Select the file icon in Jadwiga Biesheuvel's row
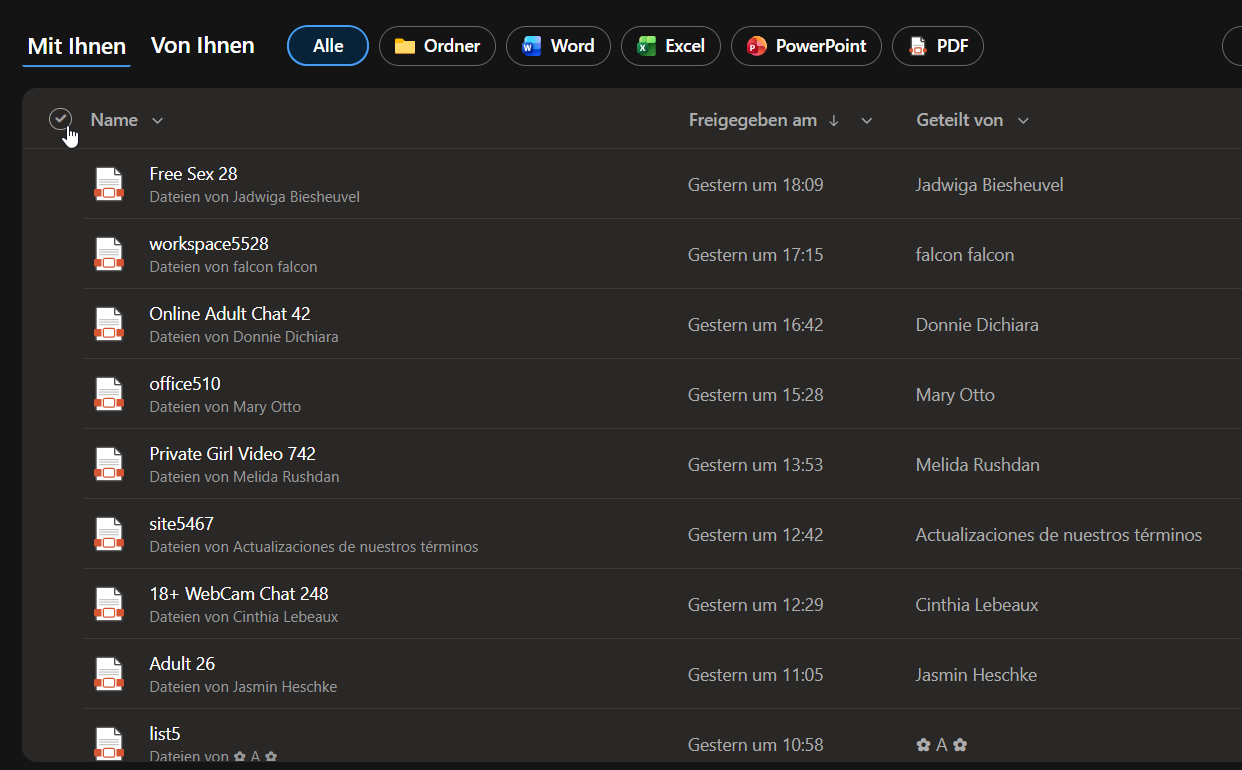The height and width of the screenshot is (770, 1242). click(x=108, y=184)
